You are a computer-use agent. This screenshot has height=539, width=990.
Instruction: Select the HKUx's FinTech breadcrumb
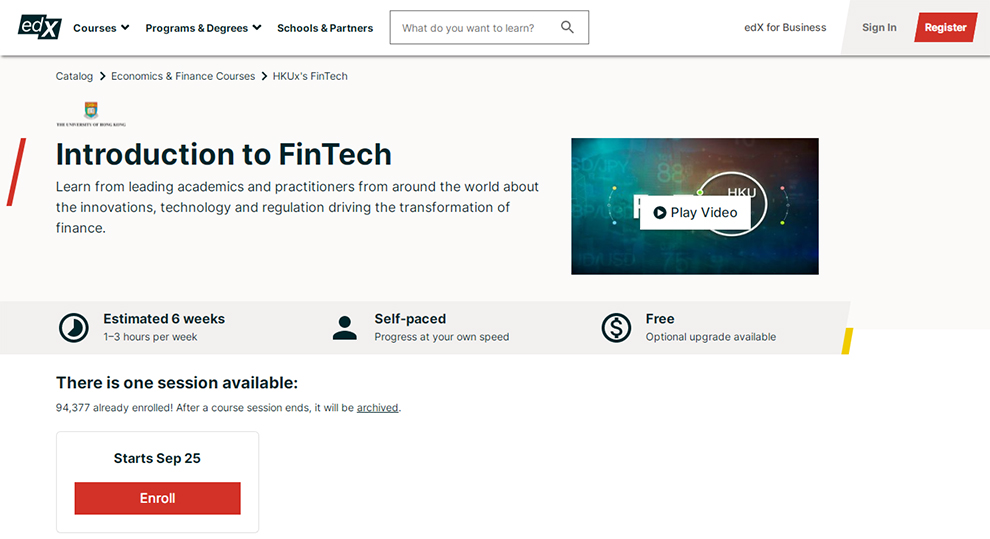[x=310, y=76]
